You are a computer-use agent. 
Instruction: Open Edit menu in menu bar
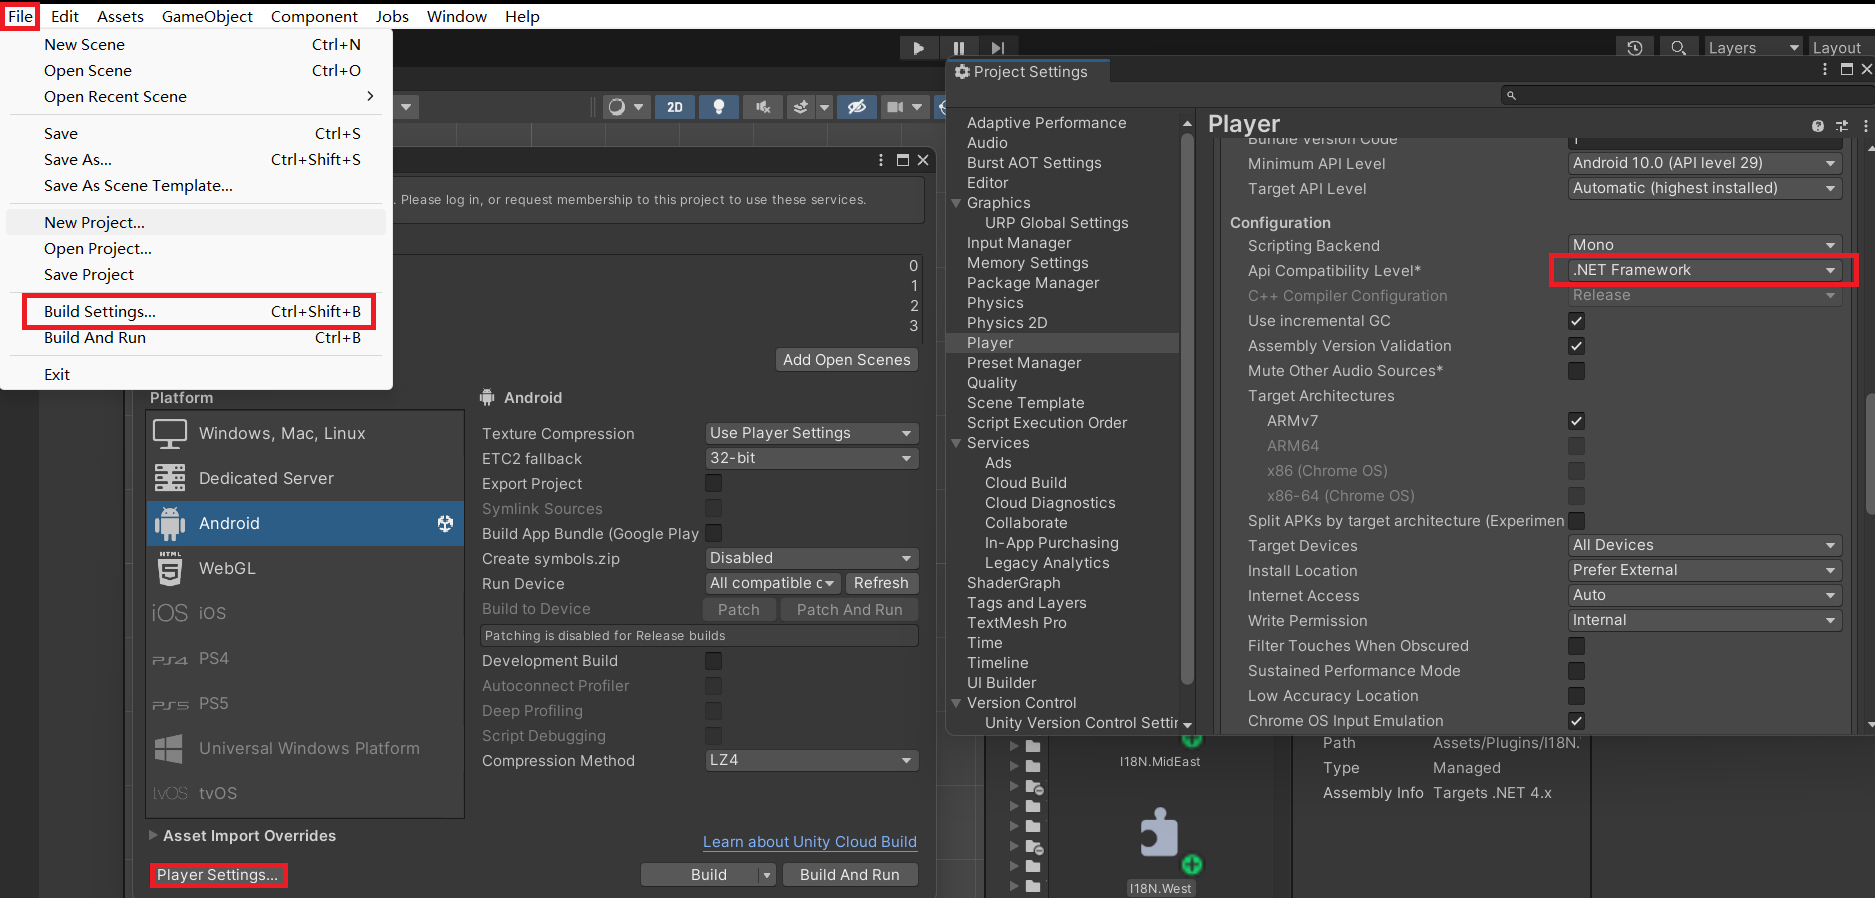[65, 16]
